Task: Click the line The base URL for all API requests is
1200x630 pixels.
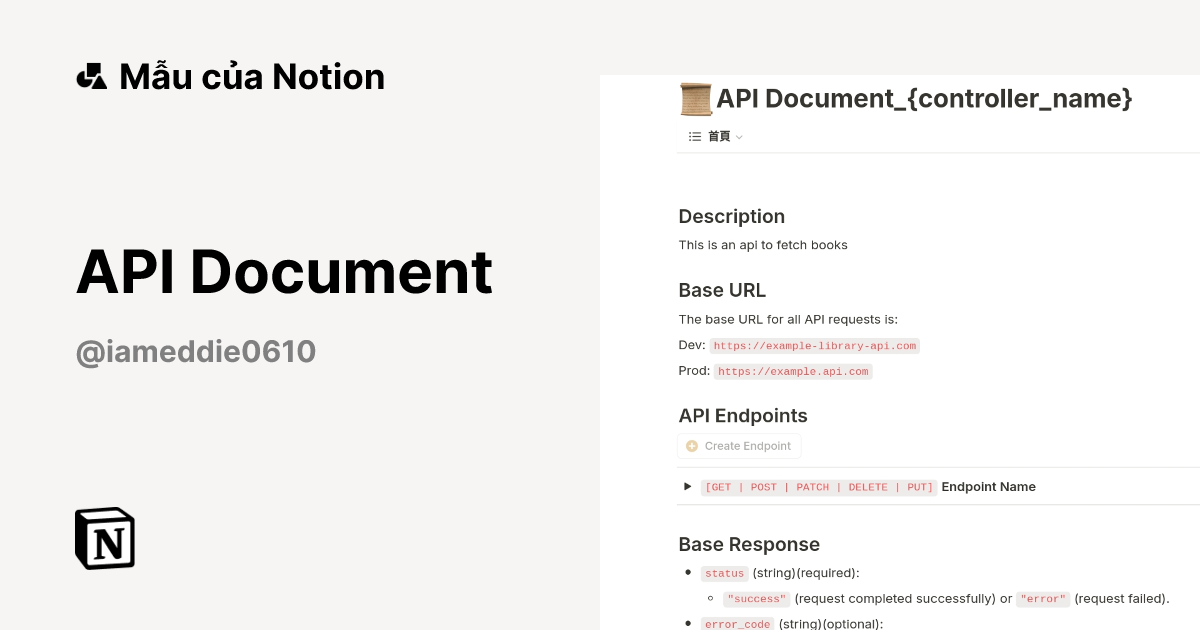Action: click(x=789, y=320)
